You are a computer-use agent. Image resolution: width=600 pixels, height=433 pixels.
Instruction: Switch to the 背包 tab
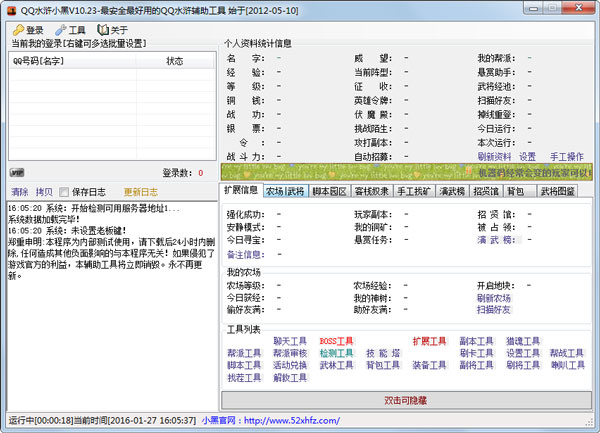coord(515,190)
